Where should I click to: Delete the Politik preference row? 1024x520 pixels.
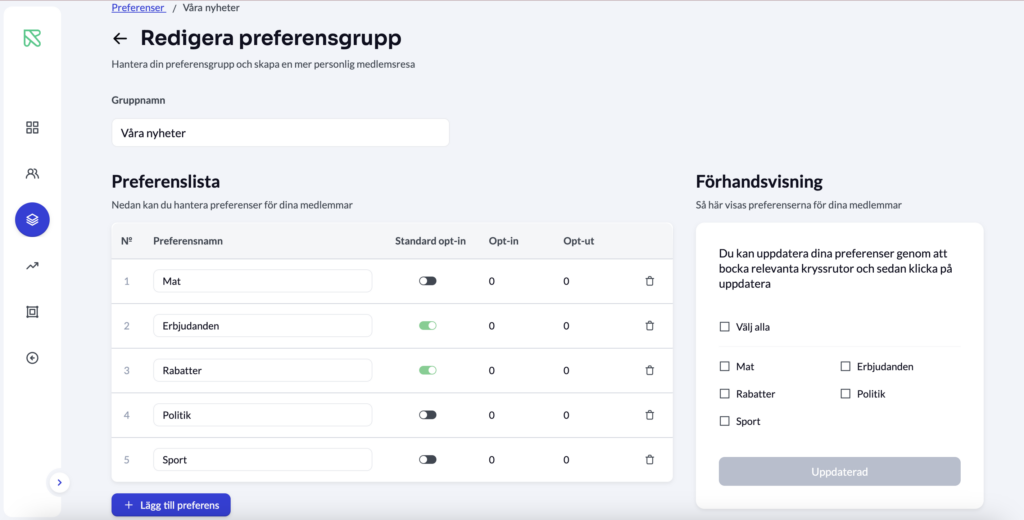coord(649,415)
